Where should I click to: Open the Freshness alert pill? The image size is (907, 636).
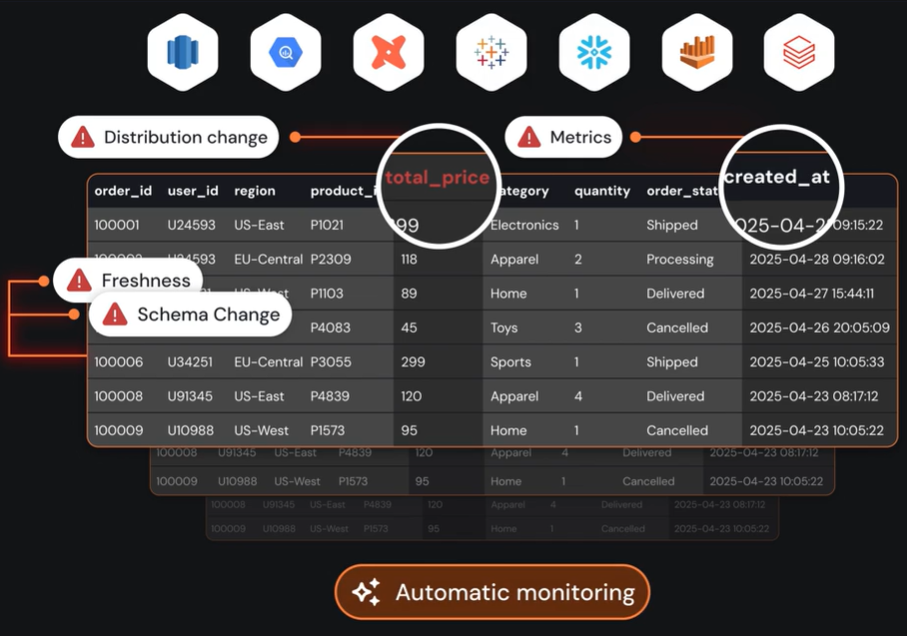[128, 280]
